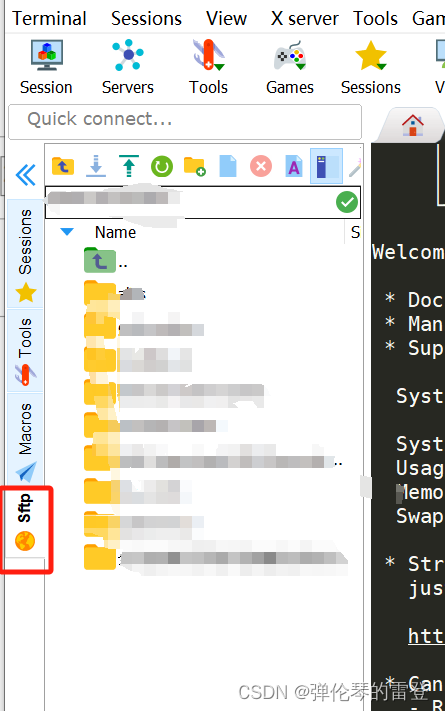Screen dimensions: 445x711
Task: Refresh the SFTP folder with the green circular icon
Action: pyautogui.click(x=162, y=166)
